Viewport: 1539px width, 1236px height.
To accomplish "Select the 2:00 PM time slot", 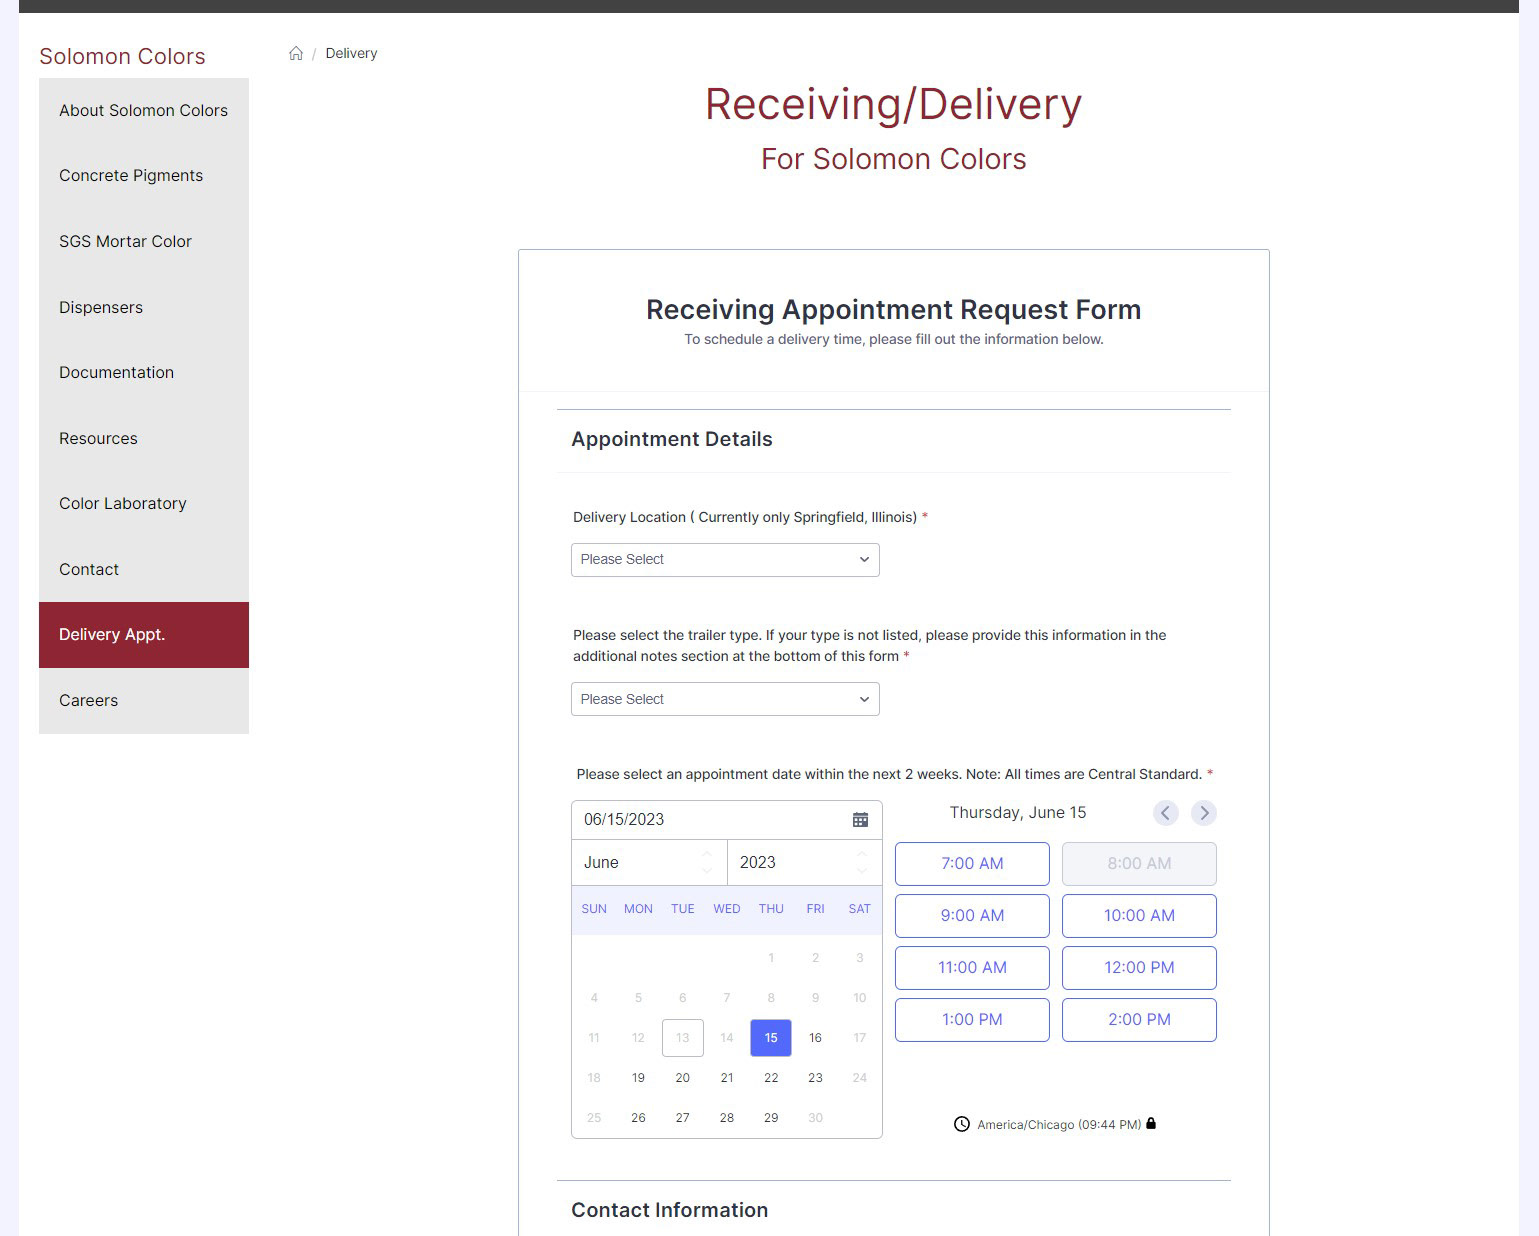I will click(x=1139, y=1020).
